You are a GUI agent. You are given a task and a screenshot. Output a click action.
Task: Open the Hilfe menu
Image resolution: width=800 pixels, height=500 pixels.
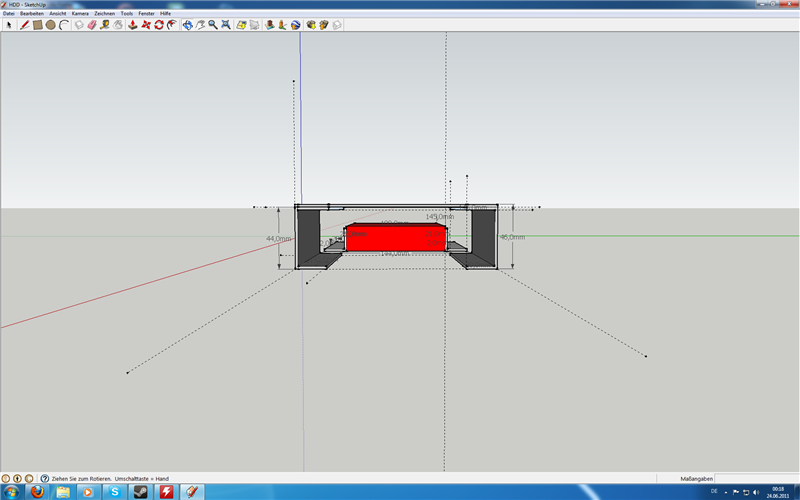click(x=165, y=14)
